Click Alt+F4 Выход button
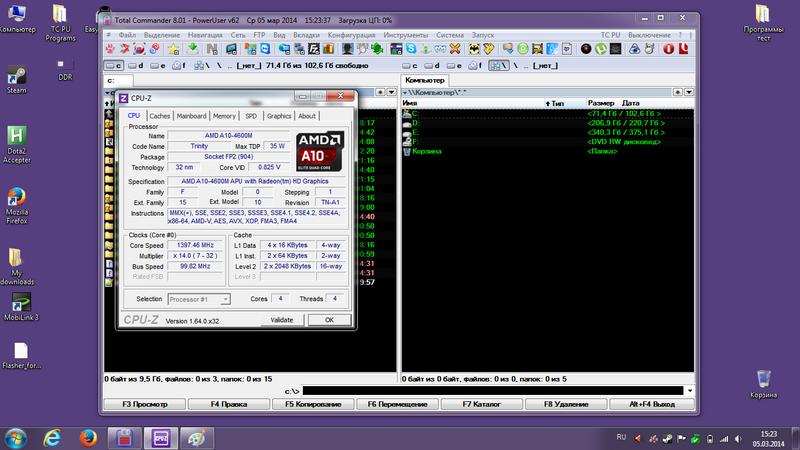 pyautogui.click(x=652, y=404)
